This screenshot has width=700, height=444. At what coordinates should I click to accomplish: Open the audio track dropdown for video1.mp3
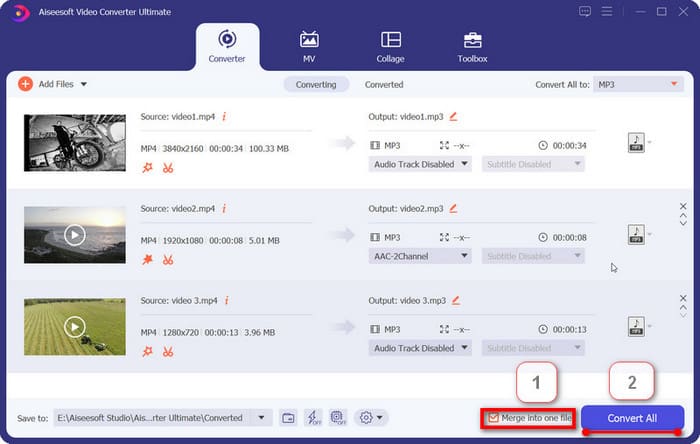click(420, 164)
